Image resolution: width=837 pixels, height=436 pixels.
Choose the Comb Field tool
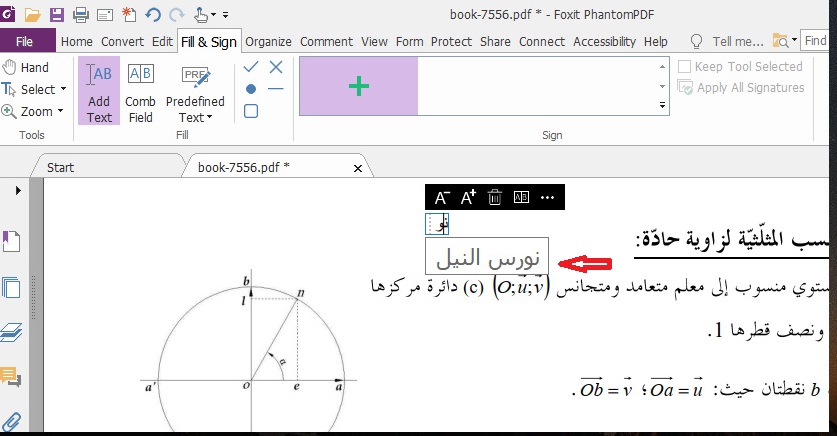tap(140, 90)
